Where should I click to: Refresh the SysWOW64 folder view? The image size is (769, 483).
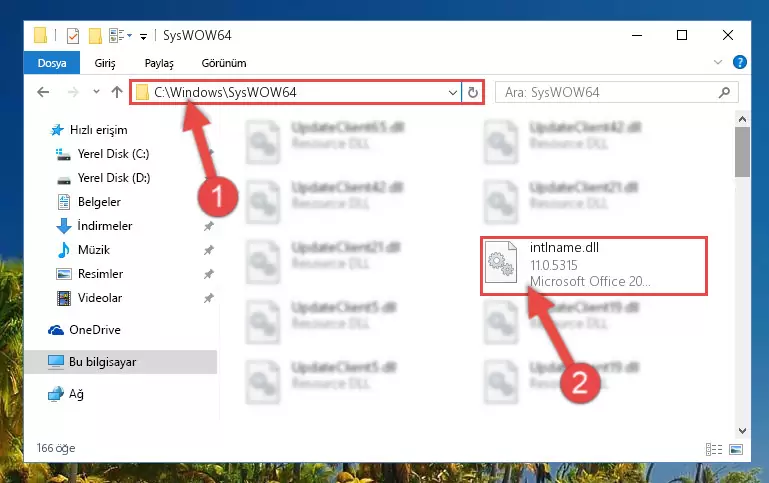[x=473, y=92]
